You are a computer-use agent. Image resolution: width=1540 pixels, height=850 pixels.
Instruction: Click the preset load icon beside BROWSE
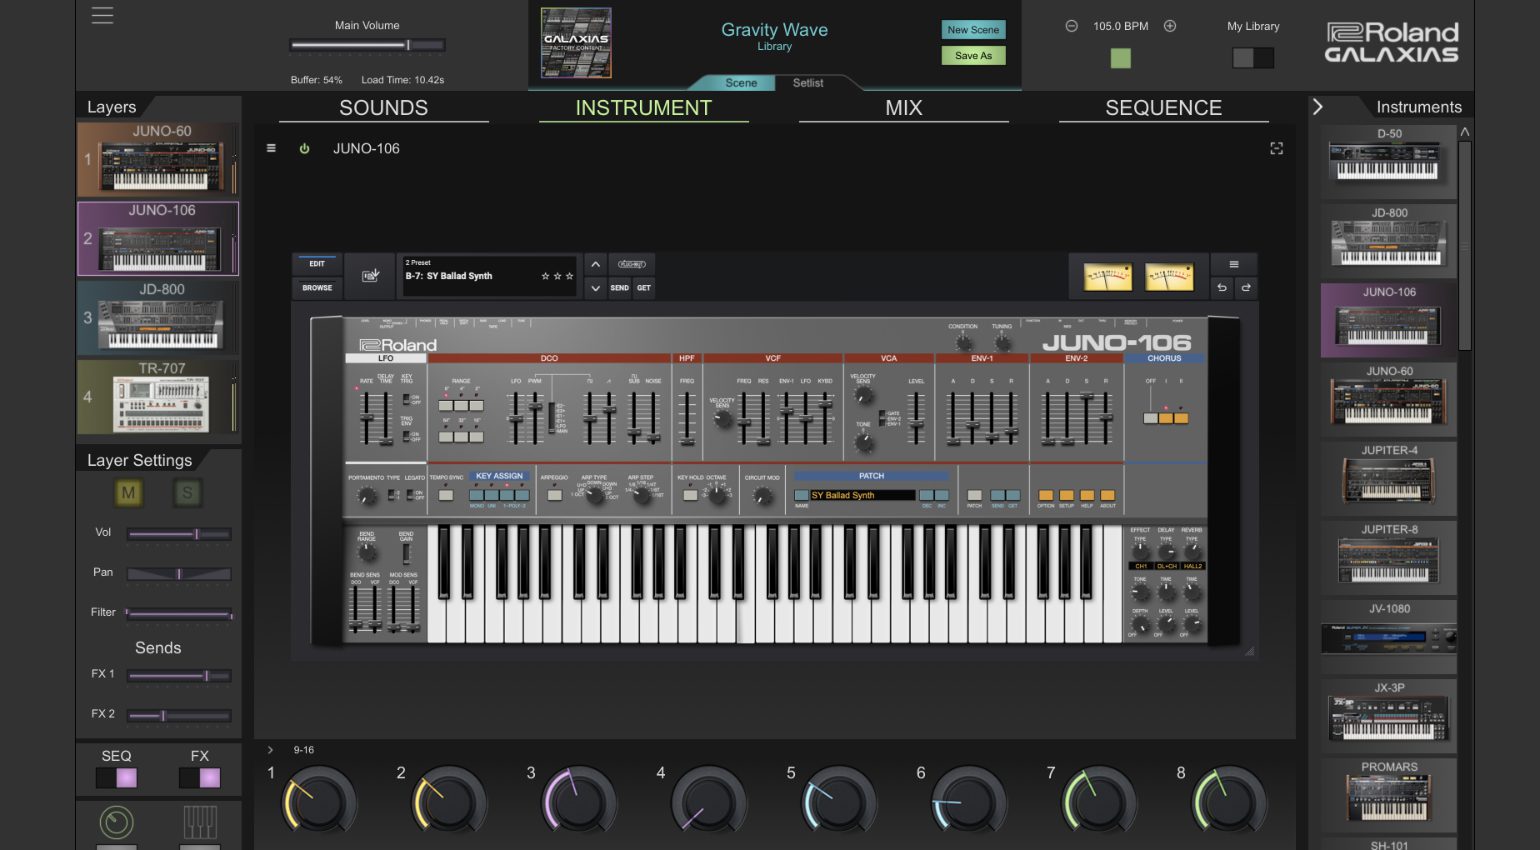tap(370, 276)
